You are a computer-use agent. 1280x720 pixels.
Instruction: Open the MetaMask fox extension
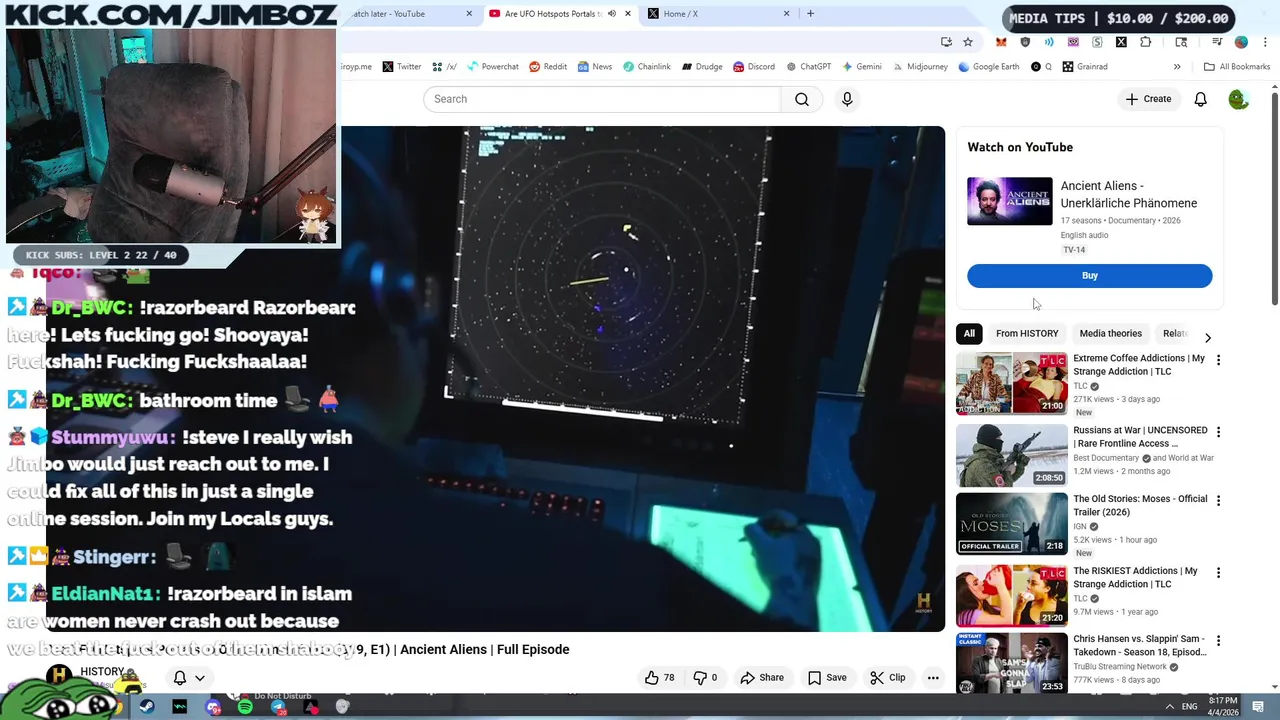point(1001,42)
